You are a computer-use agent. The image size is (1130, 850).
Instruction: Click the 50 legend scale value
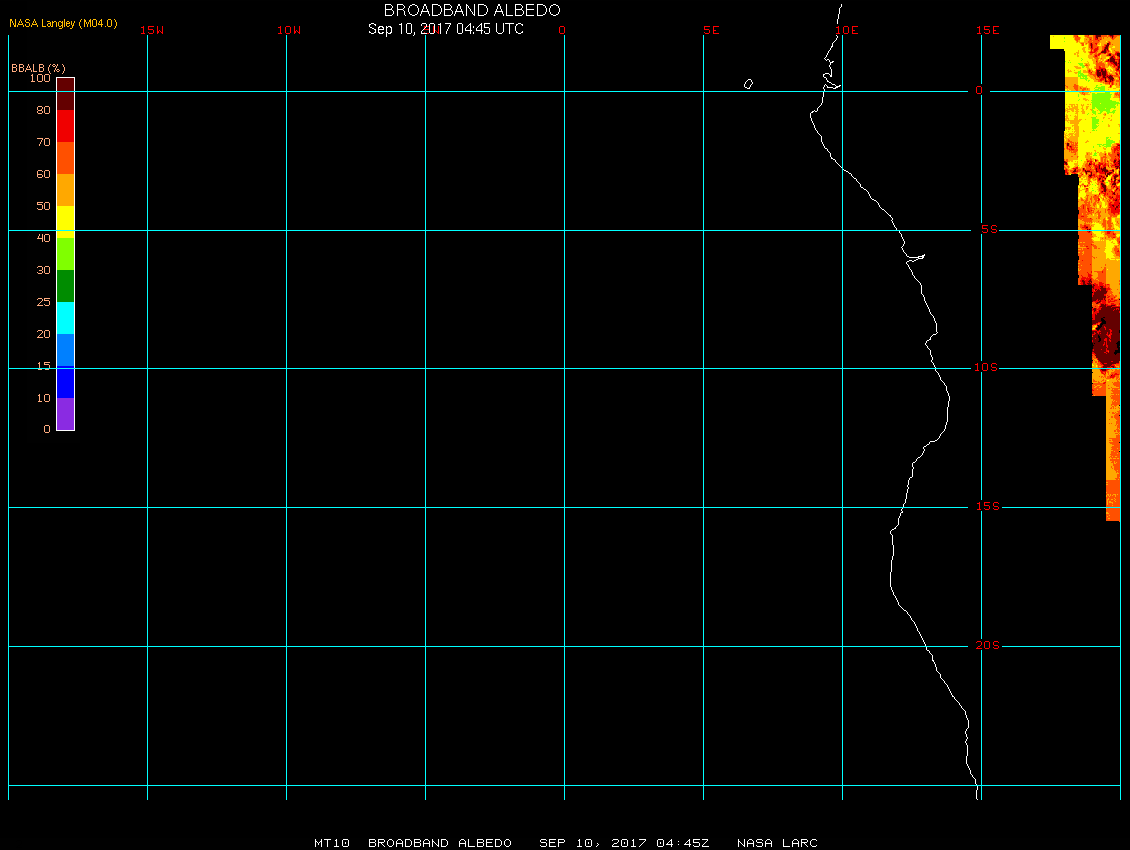coord(44,206)
